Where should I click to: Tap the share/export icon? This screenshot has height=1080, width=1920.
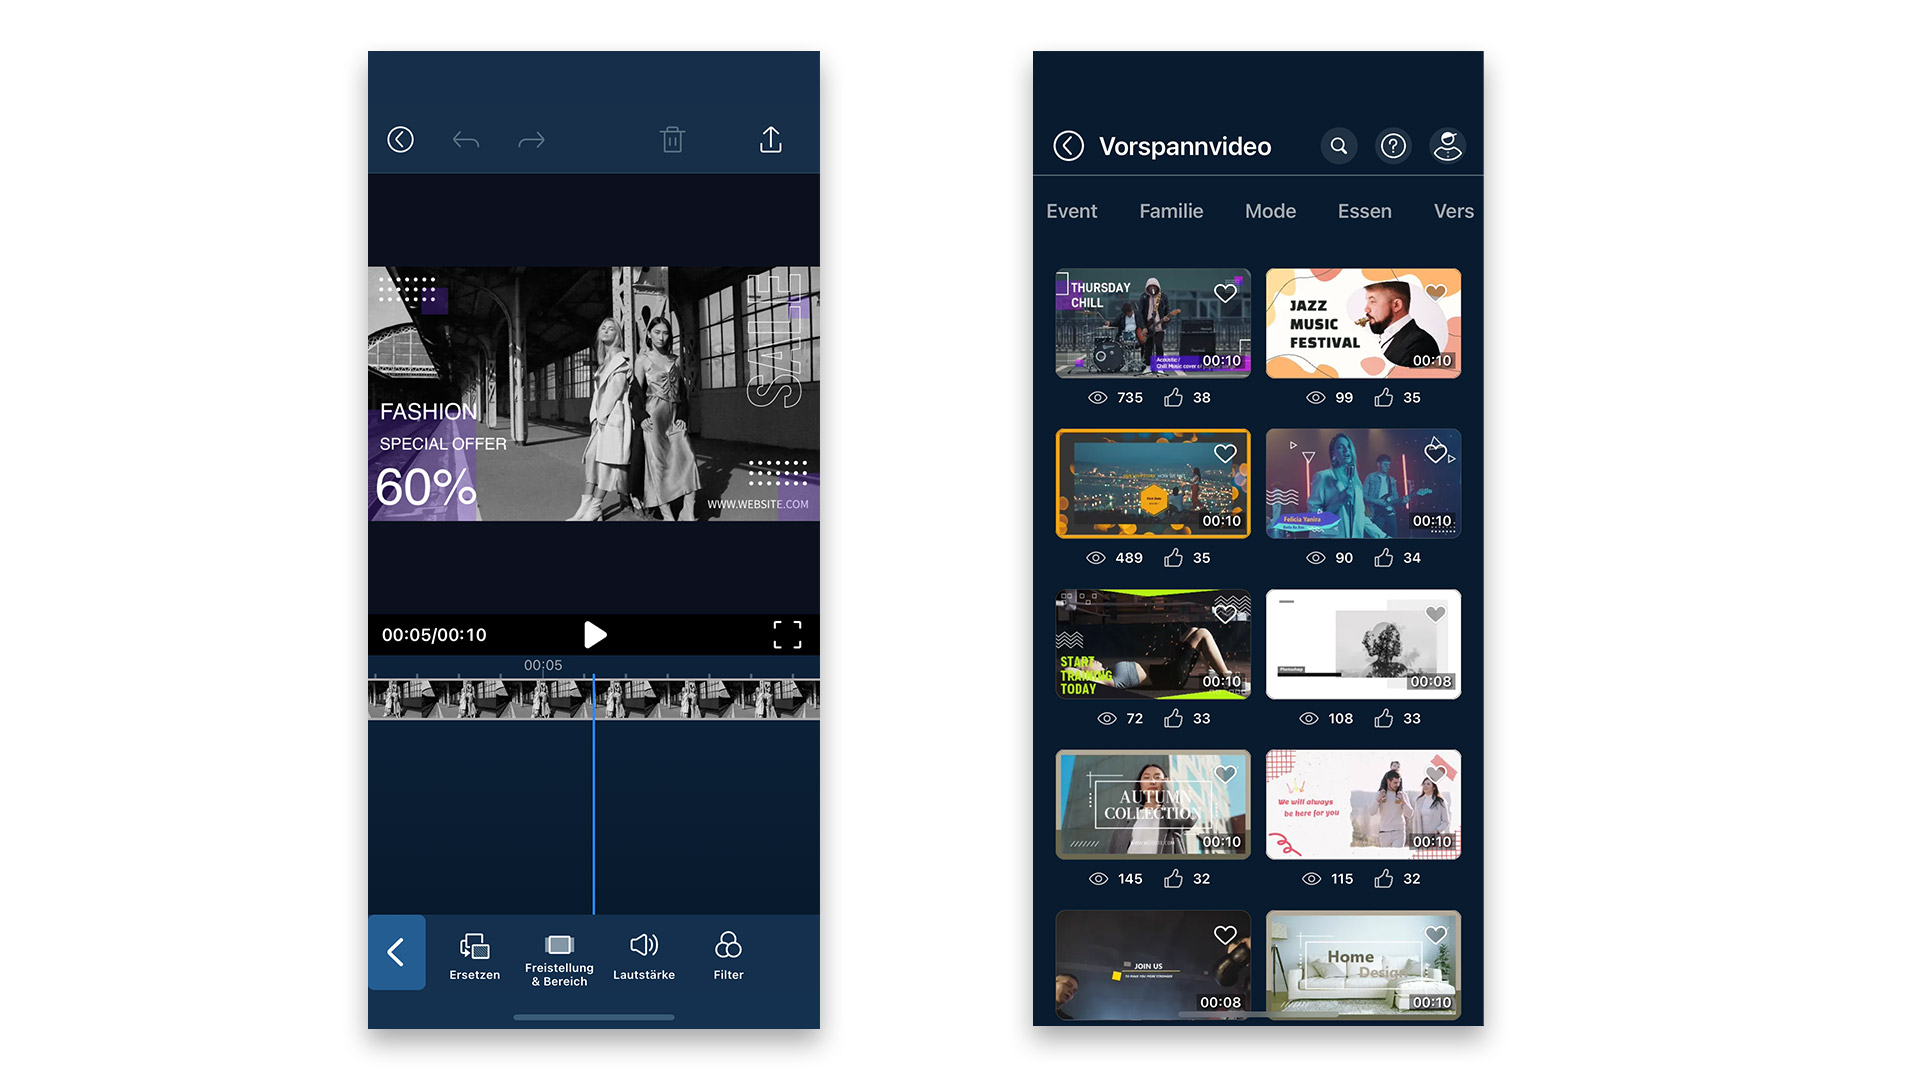(770, 140)
